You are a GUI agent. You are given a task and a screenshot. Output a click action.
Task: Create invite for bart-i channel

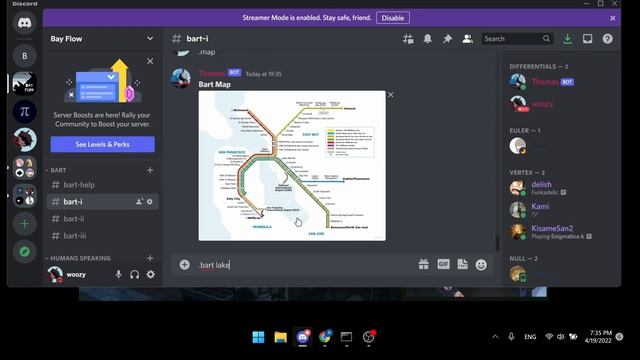tap(139, 202)
